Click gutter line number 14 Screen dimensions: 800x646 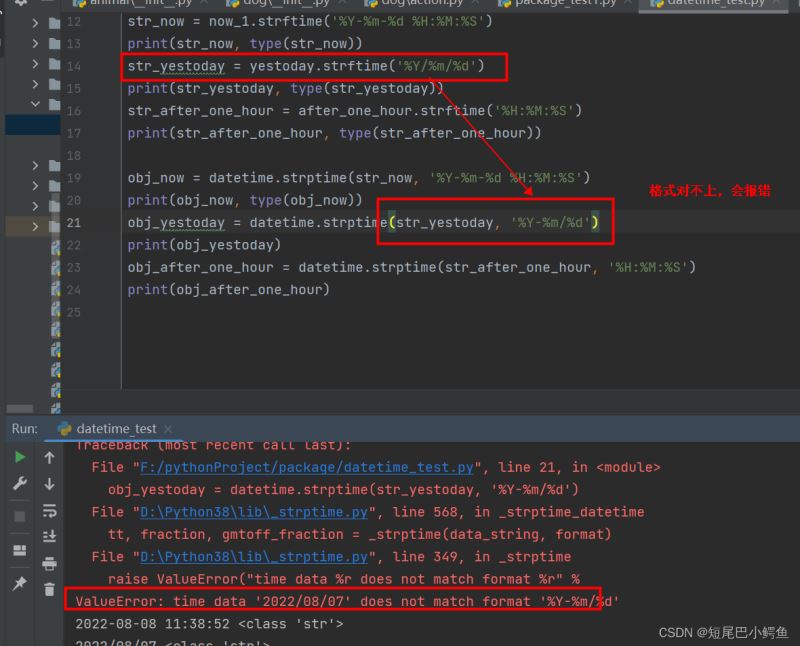point(74,66)
